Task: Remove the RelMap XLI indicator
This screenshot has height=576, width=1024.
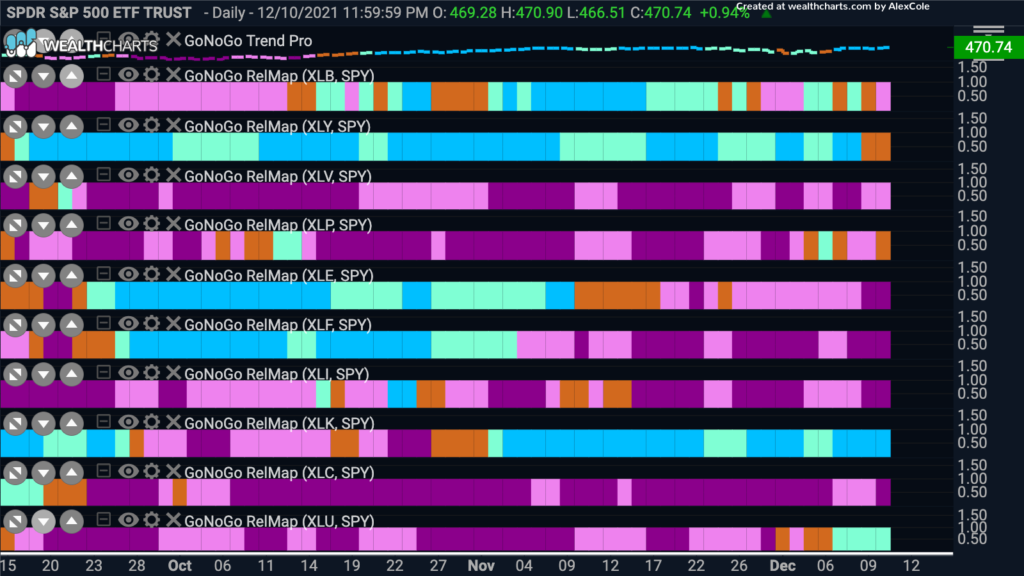Action: (173, 373)
